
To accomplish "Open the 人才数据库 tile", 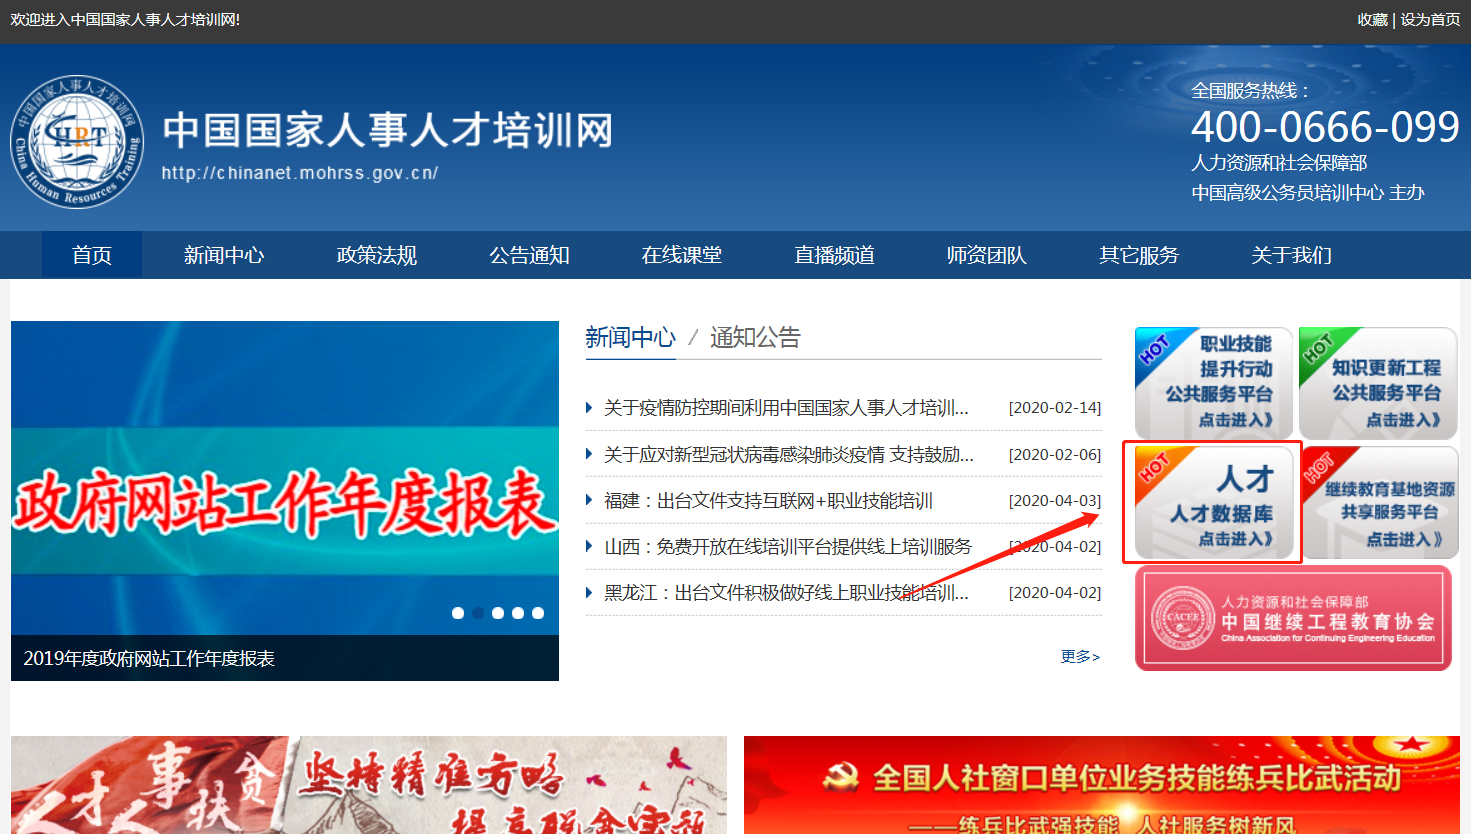I will (1214, 502).
